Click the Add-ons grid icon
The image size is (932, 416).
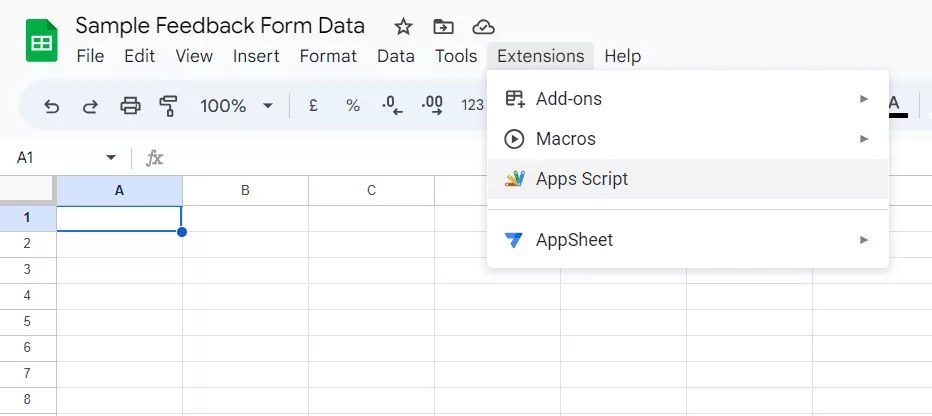coord(515,99)
